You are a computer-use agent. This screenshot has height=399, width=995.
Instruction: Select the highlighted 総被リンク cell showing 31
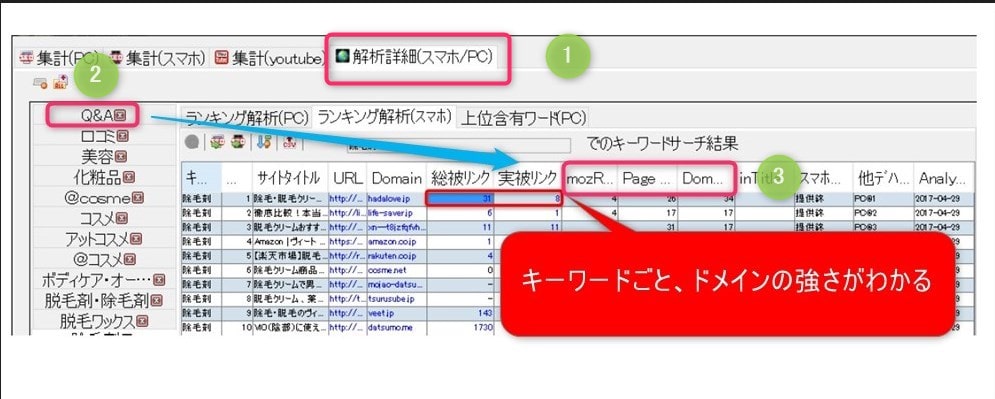tap(460, 198)
